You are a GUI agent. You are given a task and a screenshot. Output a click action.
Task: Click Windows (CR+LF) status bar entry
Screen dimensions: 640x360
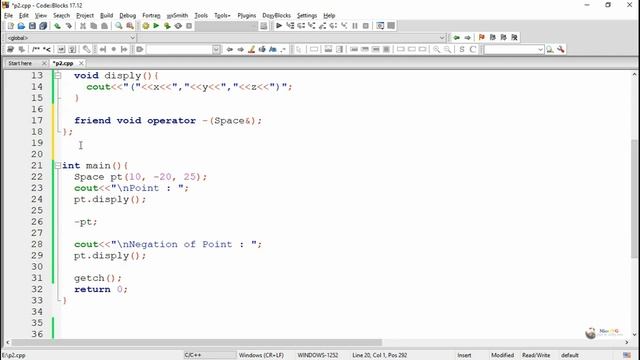261,355
